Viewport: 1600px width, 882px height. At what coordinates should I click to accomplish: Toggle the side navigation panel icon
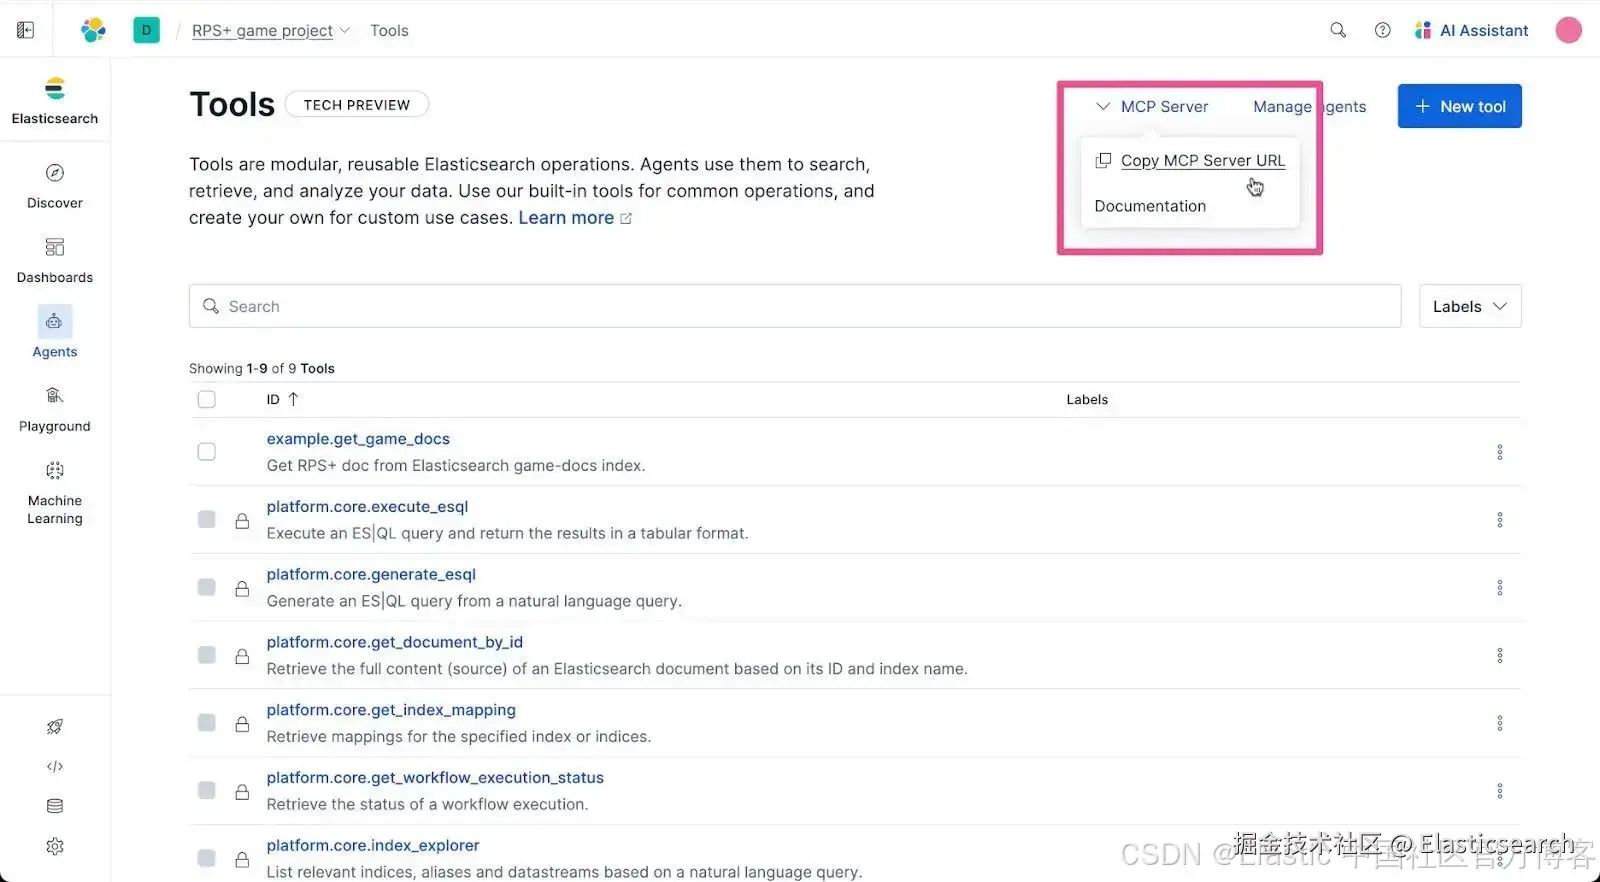26,30
